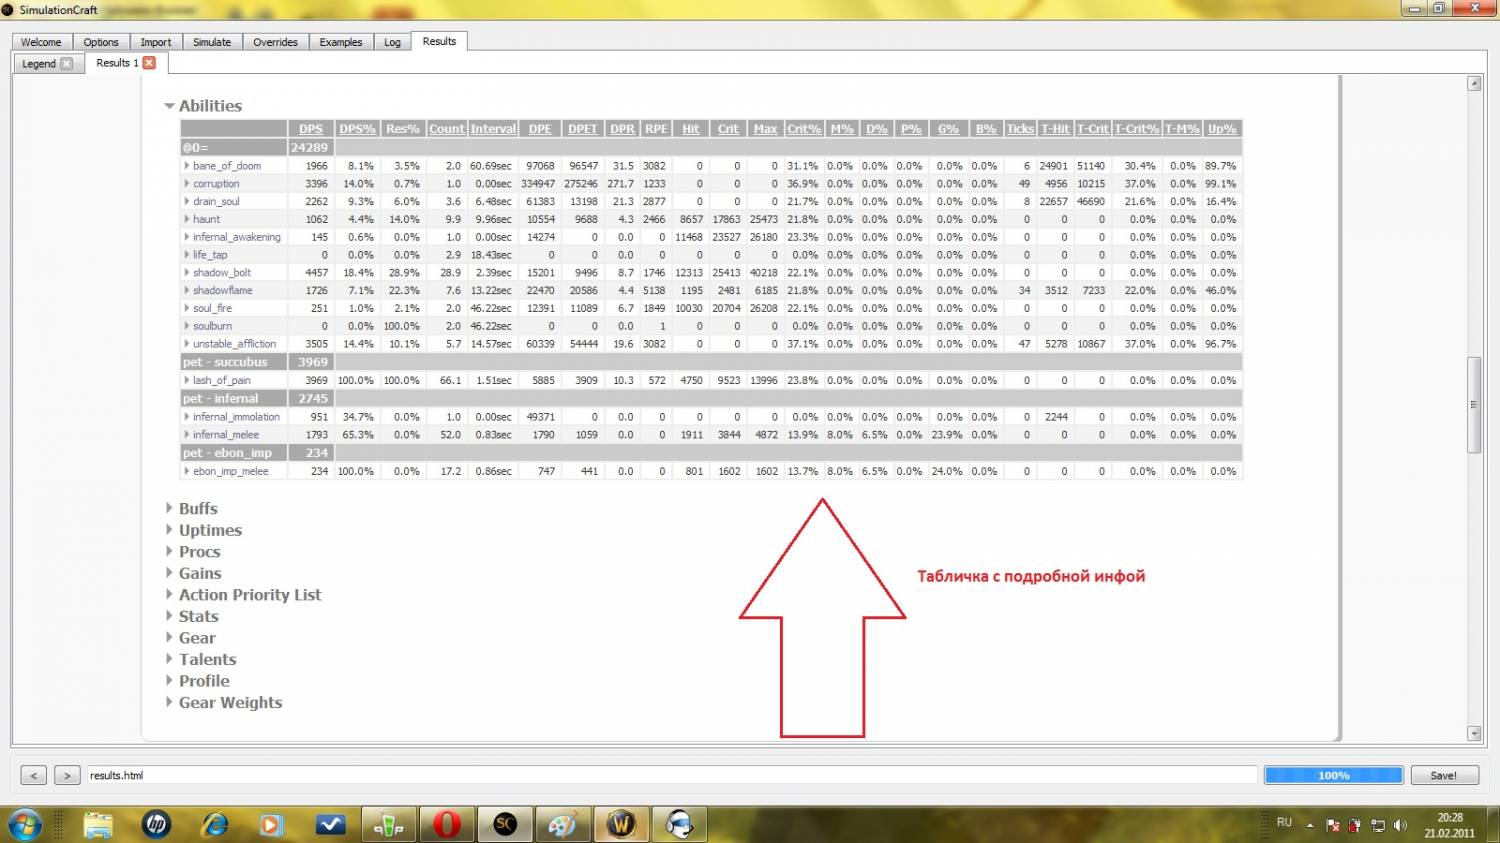
Task: Click the results.html address field
Action: (671, 775)
